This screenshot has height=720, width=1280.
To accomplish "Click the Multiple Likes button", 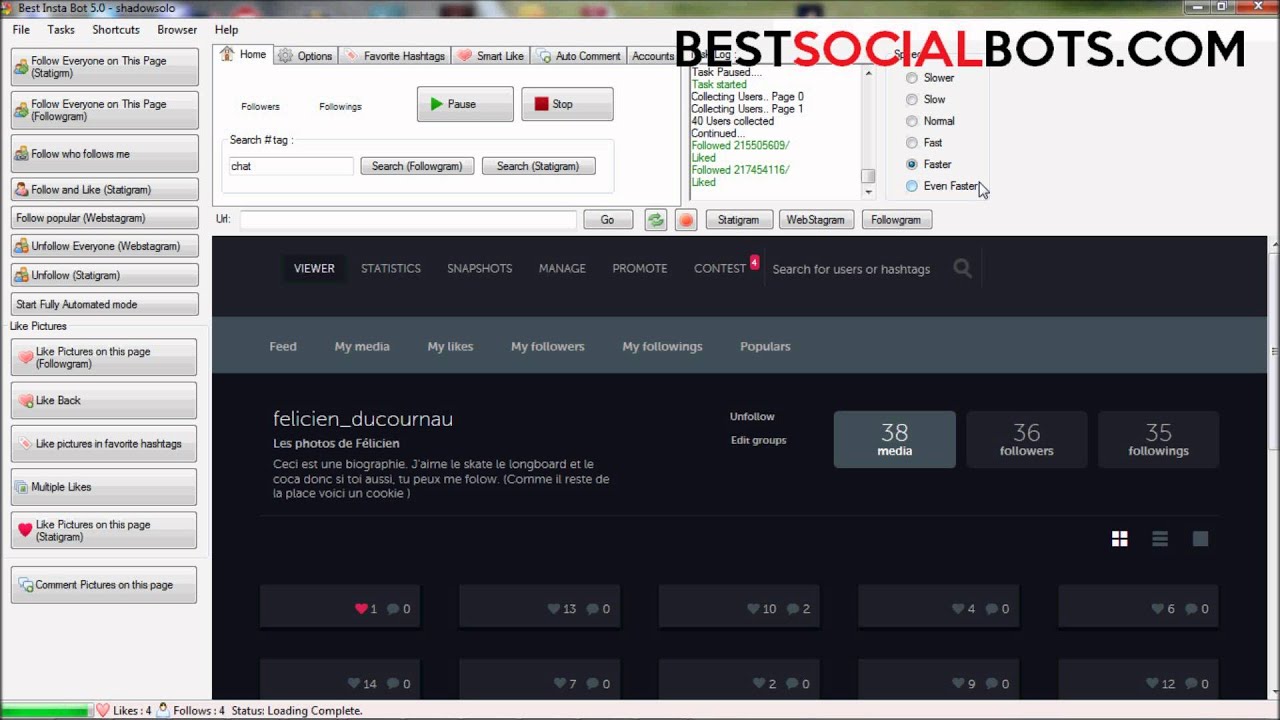I will pyautogui.click(x=104, y=487).
